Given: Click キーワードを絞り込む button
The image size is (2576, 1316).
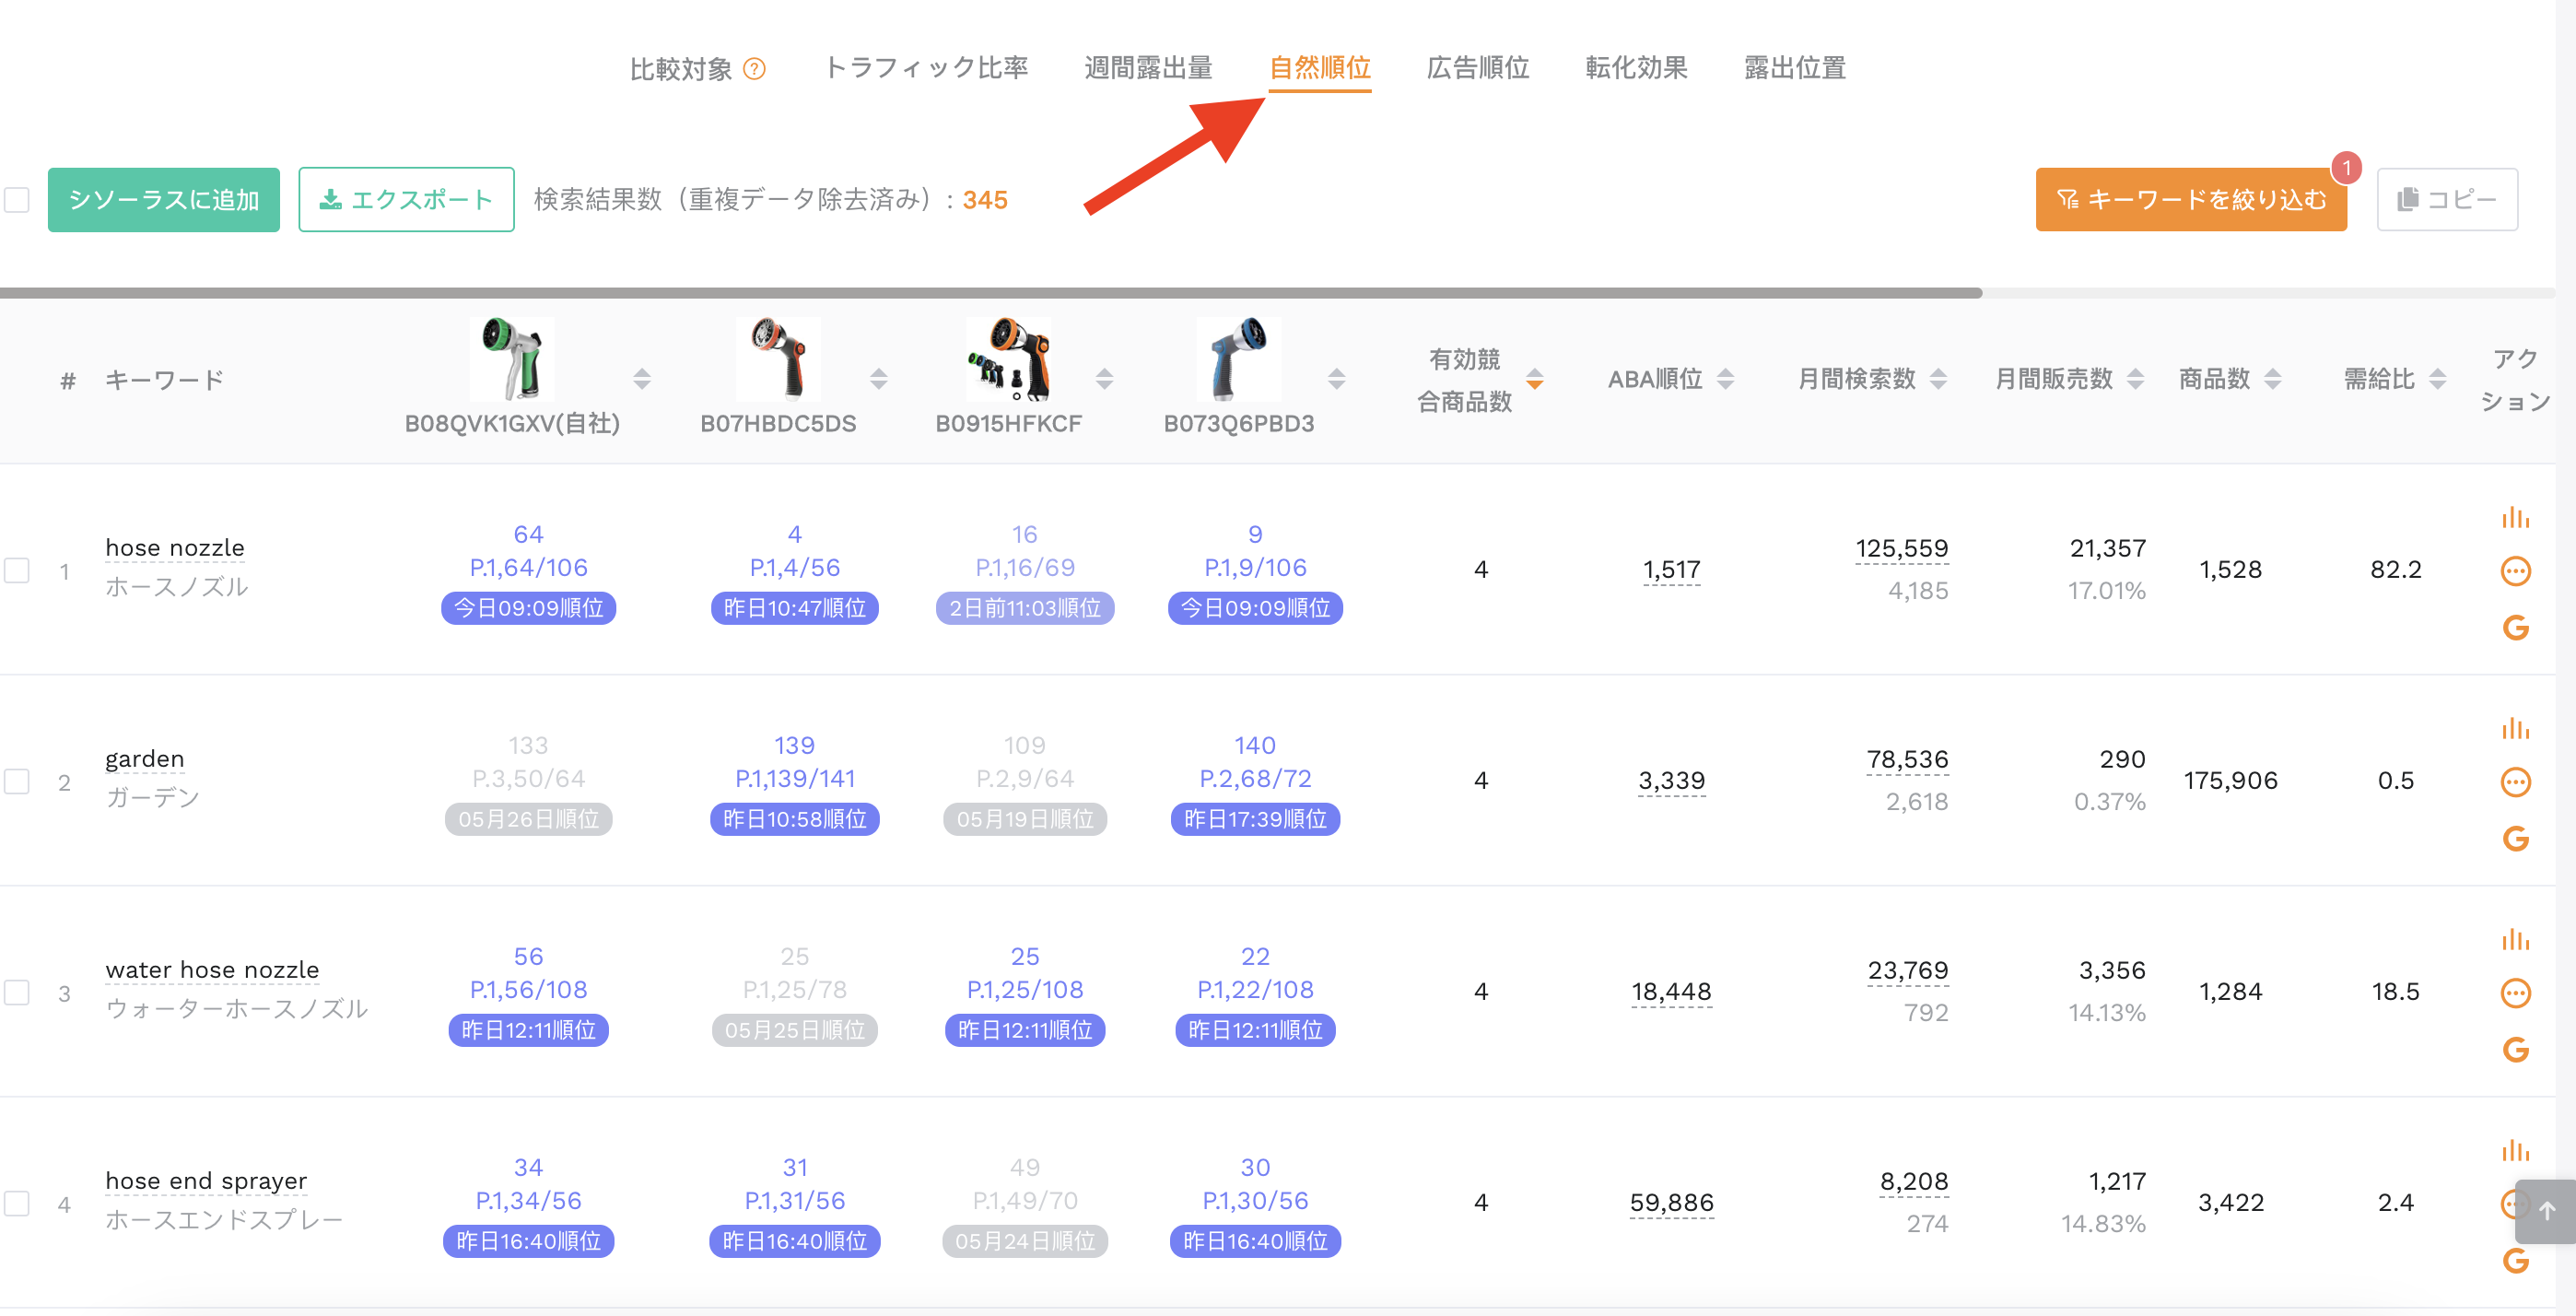Looking at the screenshot, I should click(x=2191, y=200).
